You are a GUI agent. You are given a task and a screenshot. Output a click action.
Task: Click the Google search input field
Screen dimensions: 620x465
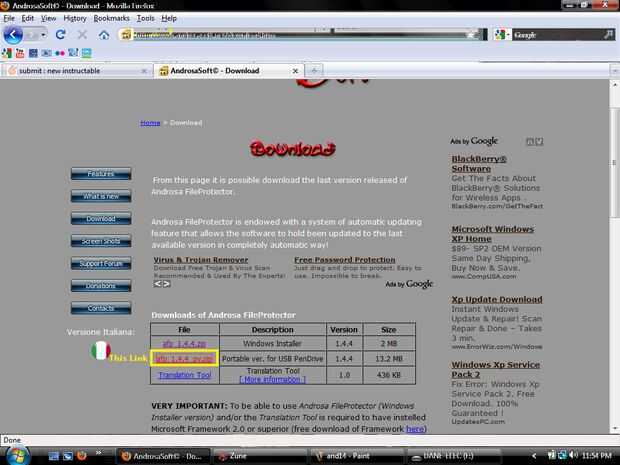coord(558,35)
